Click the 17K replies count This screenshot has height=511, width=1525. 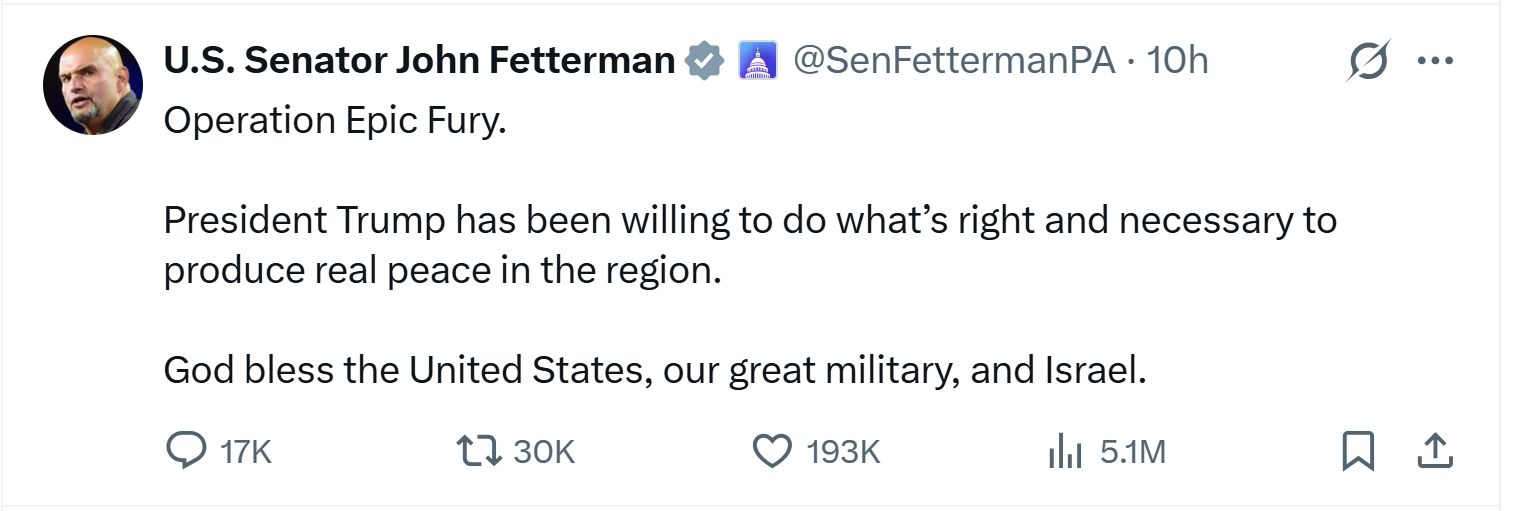click(246, 453)
